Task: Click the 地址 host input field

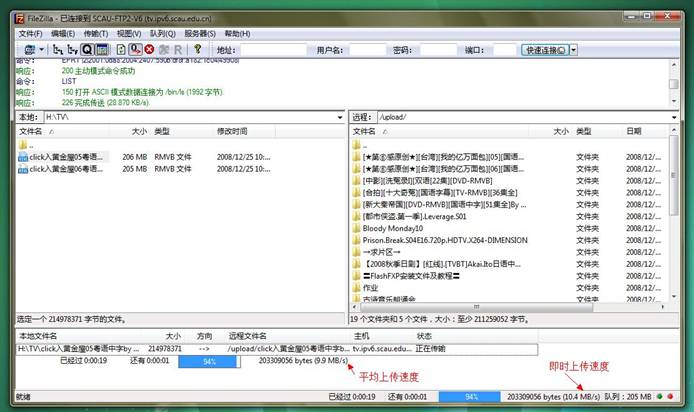Action: click(273, 50)
